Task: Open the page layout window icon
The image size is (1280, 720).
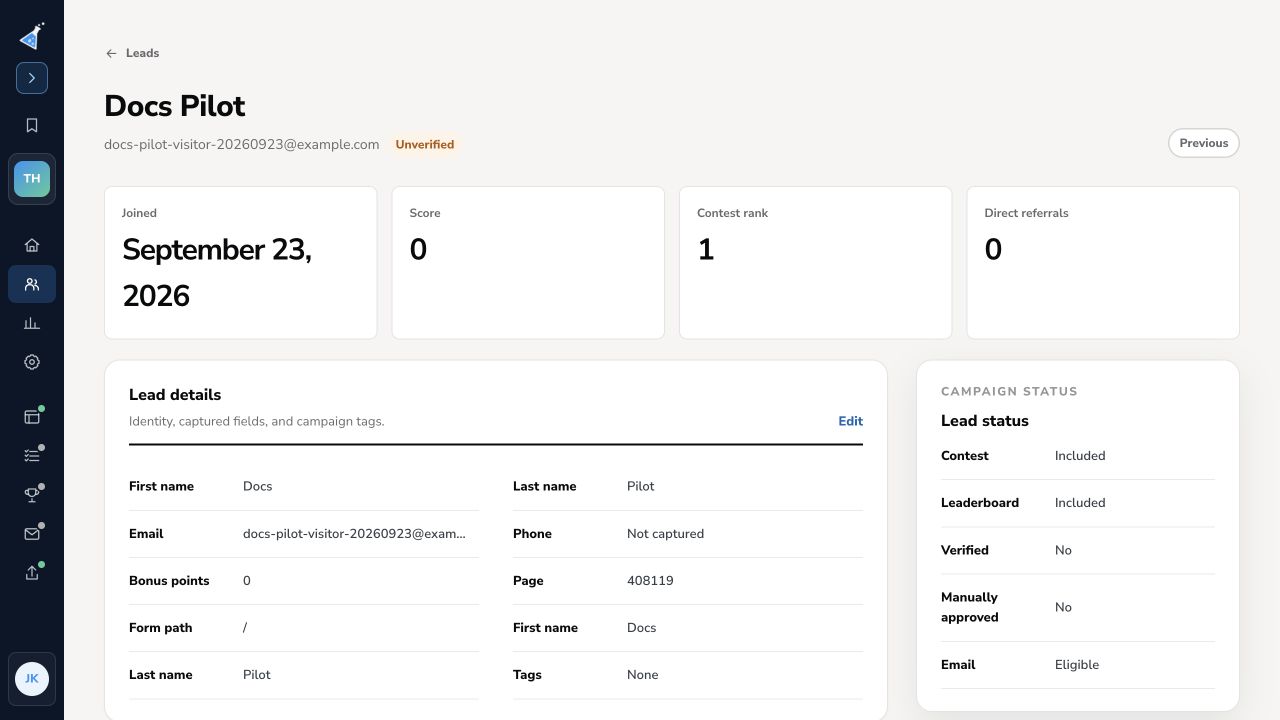Action: (32, 417)
